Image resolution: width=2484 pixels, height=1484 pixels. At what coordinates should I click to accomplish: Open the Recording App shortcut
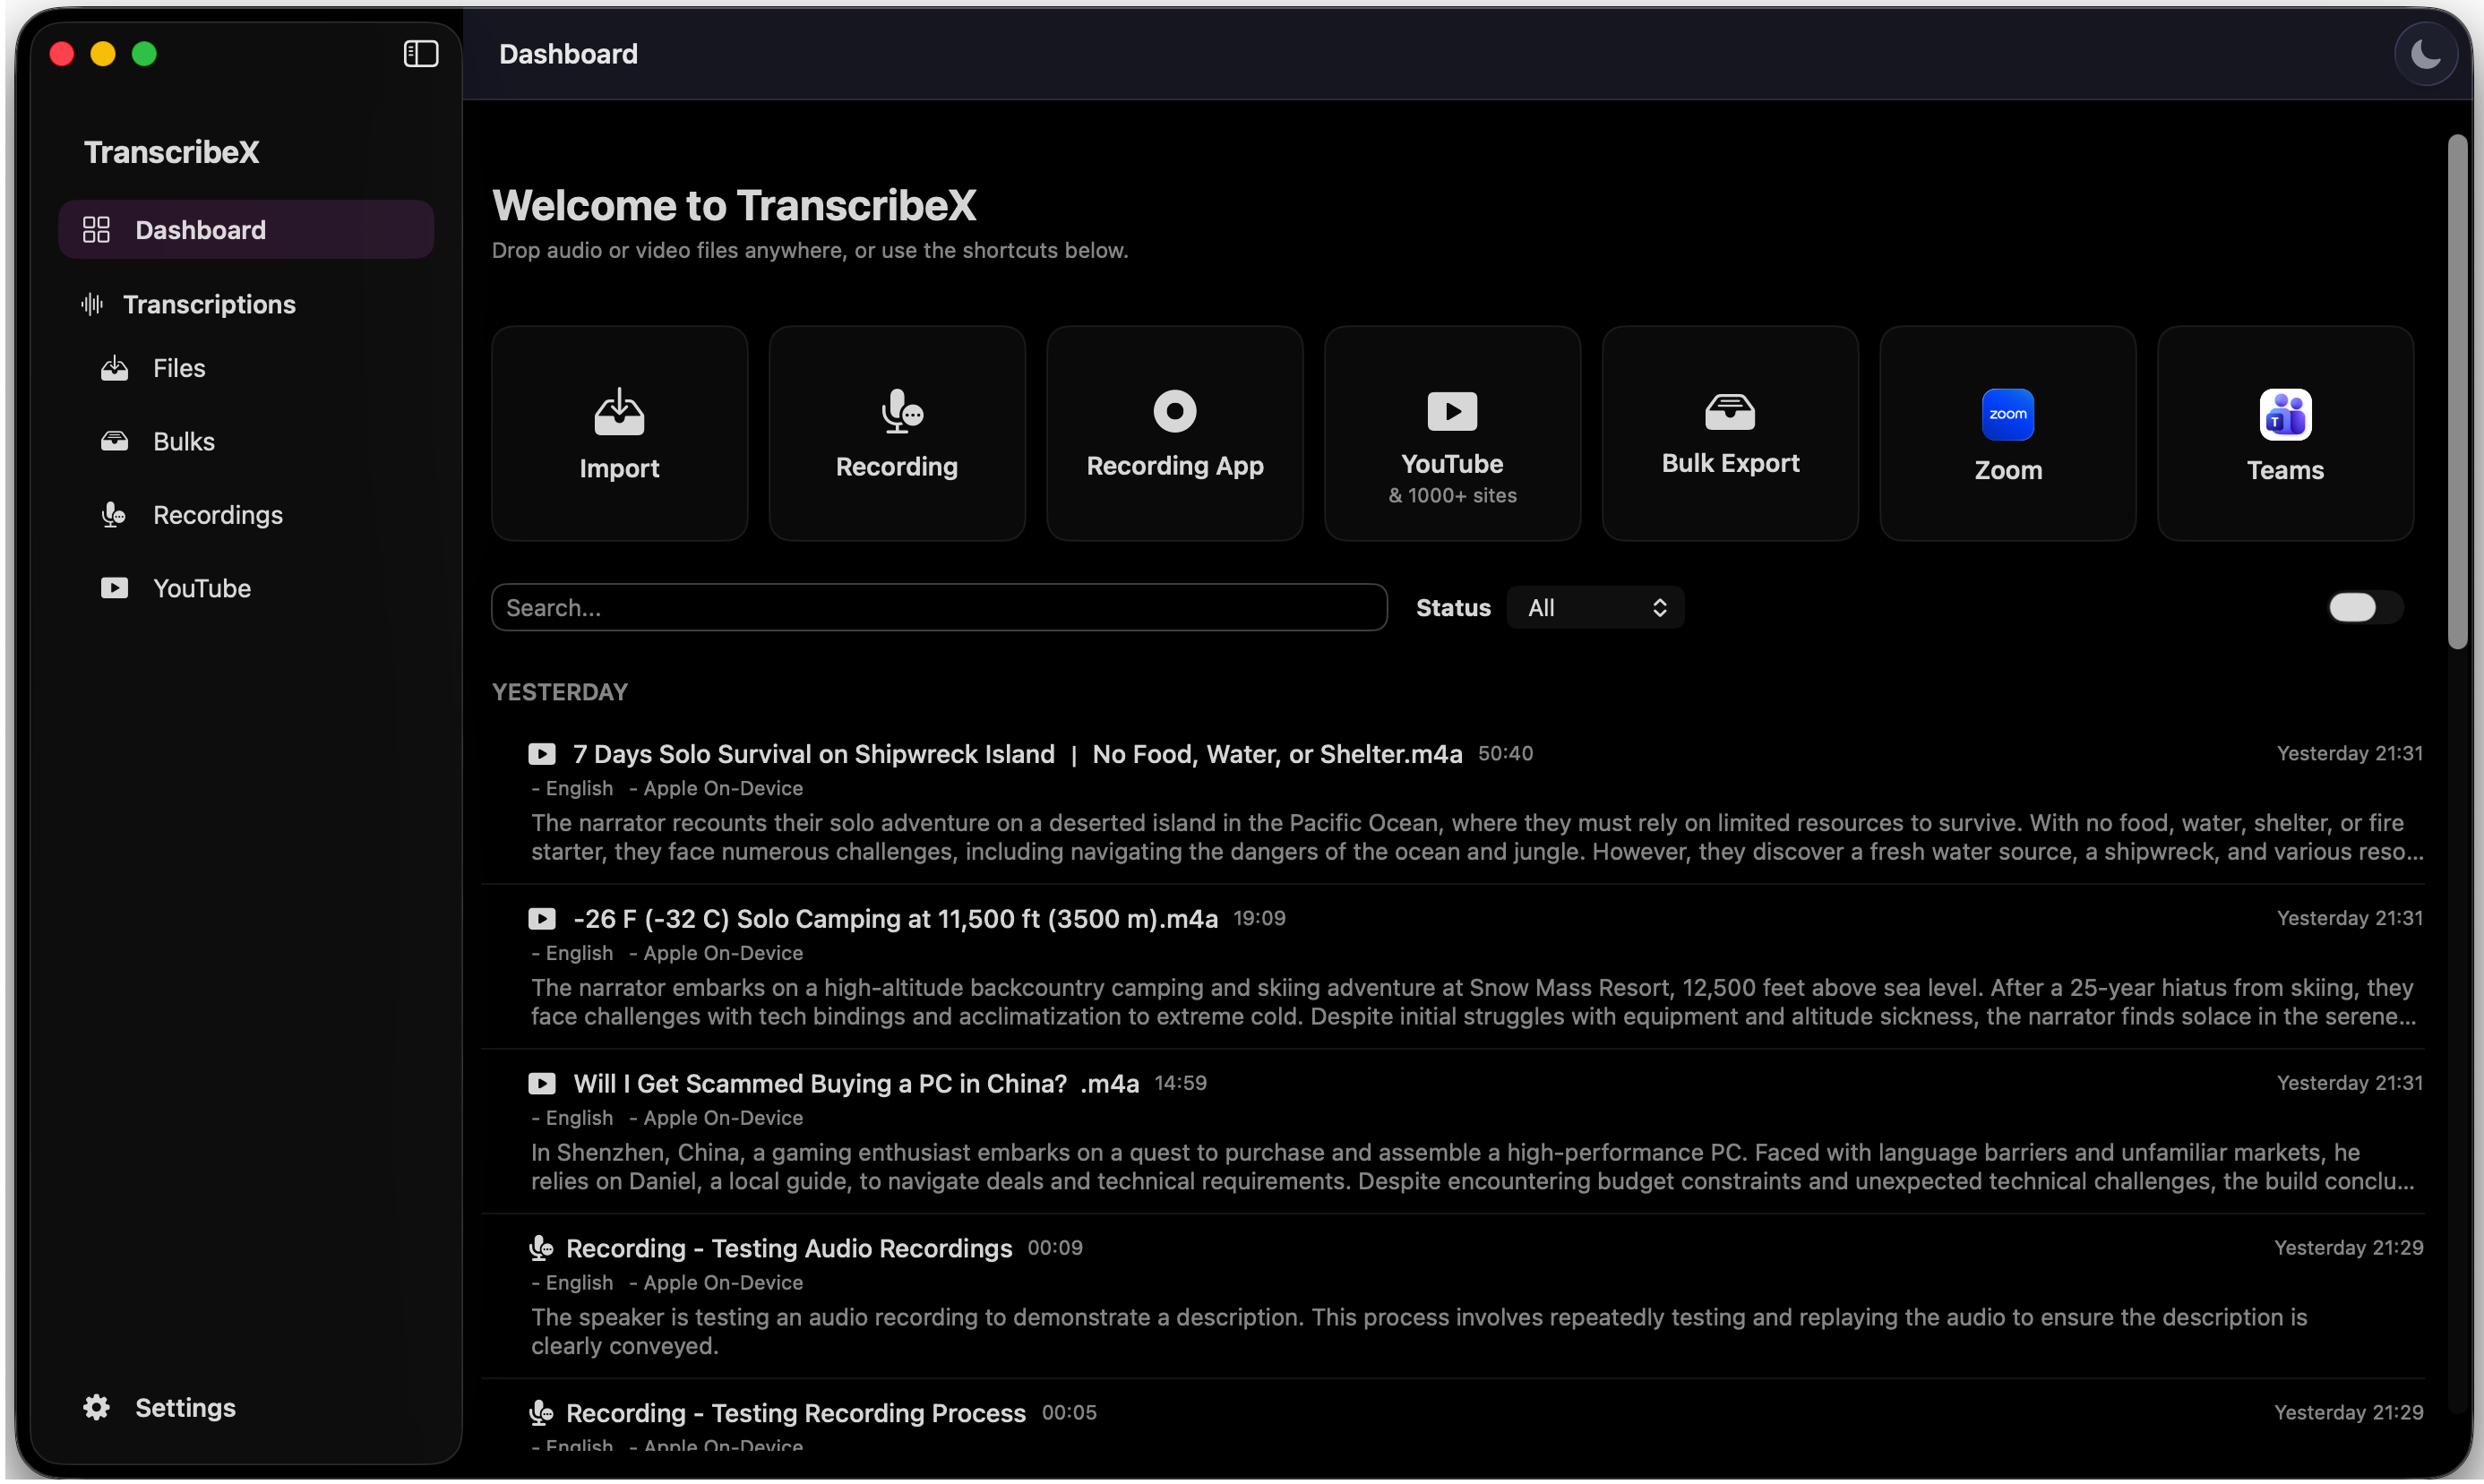pos(1174,433)
